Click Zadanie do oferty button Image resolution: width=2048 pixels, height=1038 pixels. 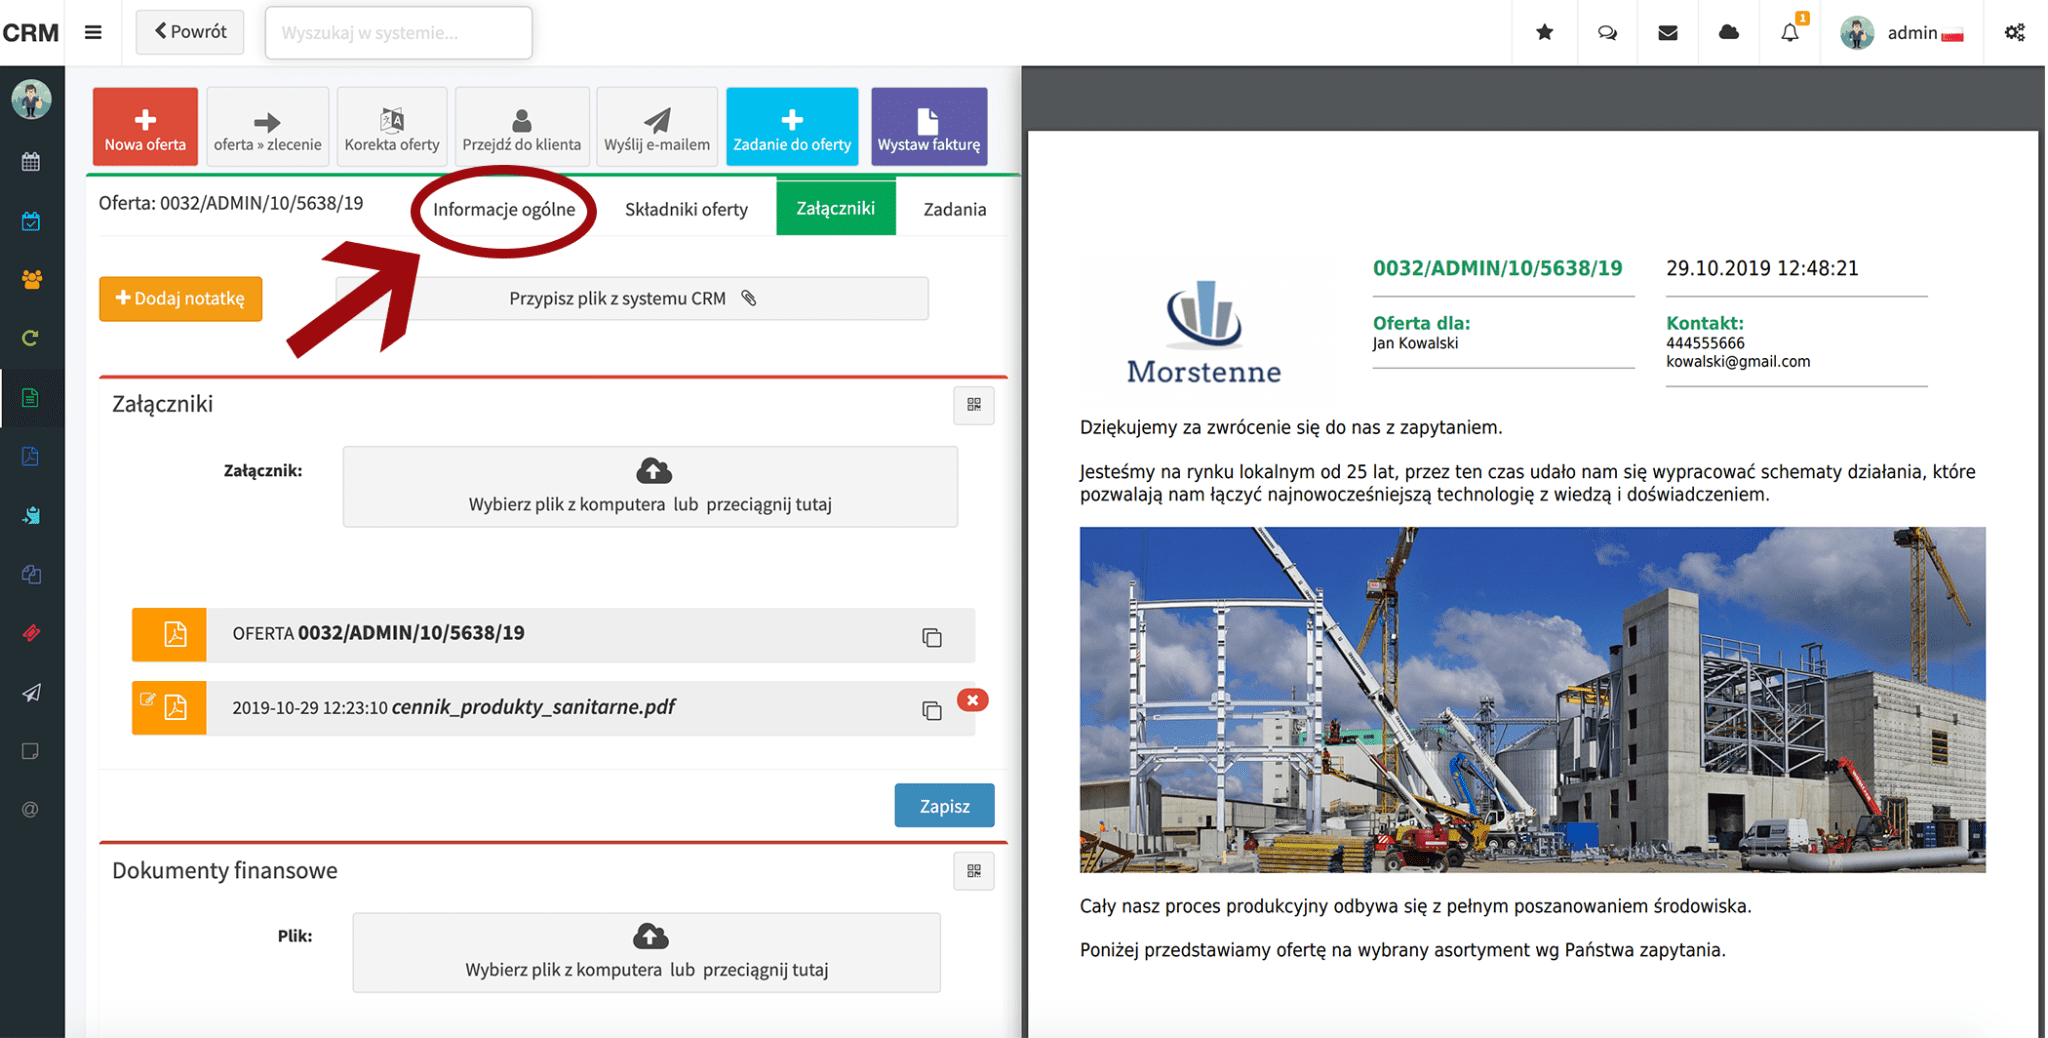click(x=792, y=126)
